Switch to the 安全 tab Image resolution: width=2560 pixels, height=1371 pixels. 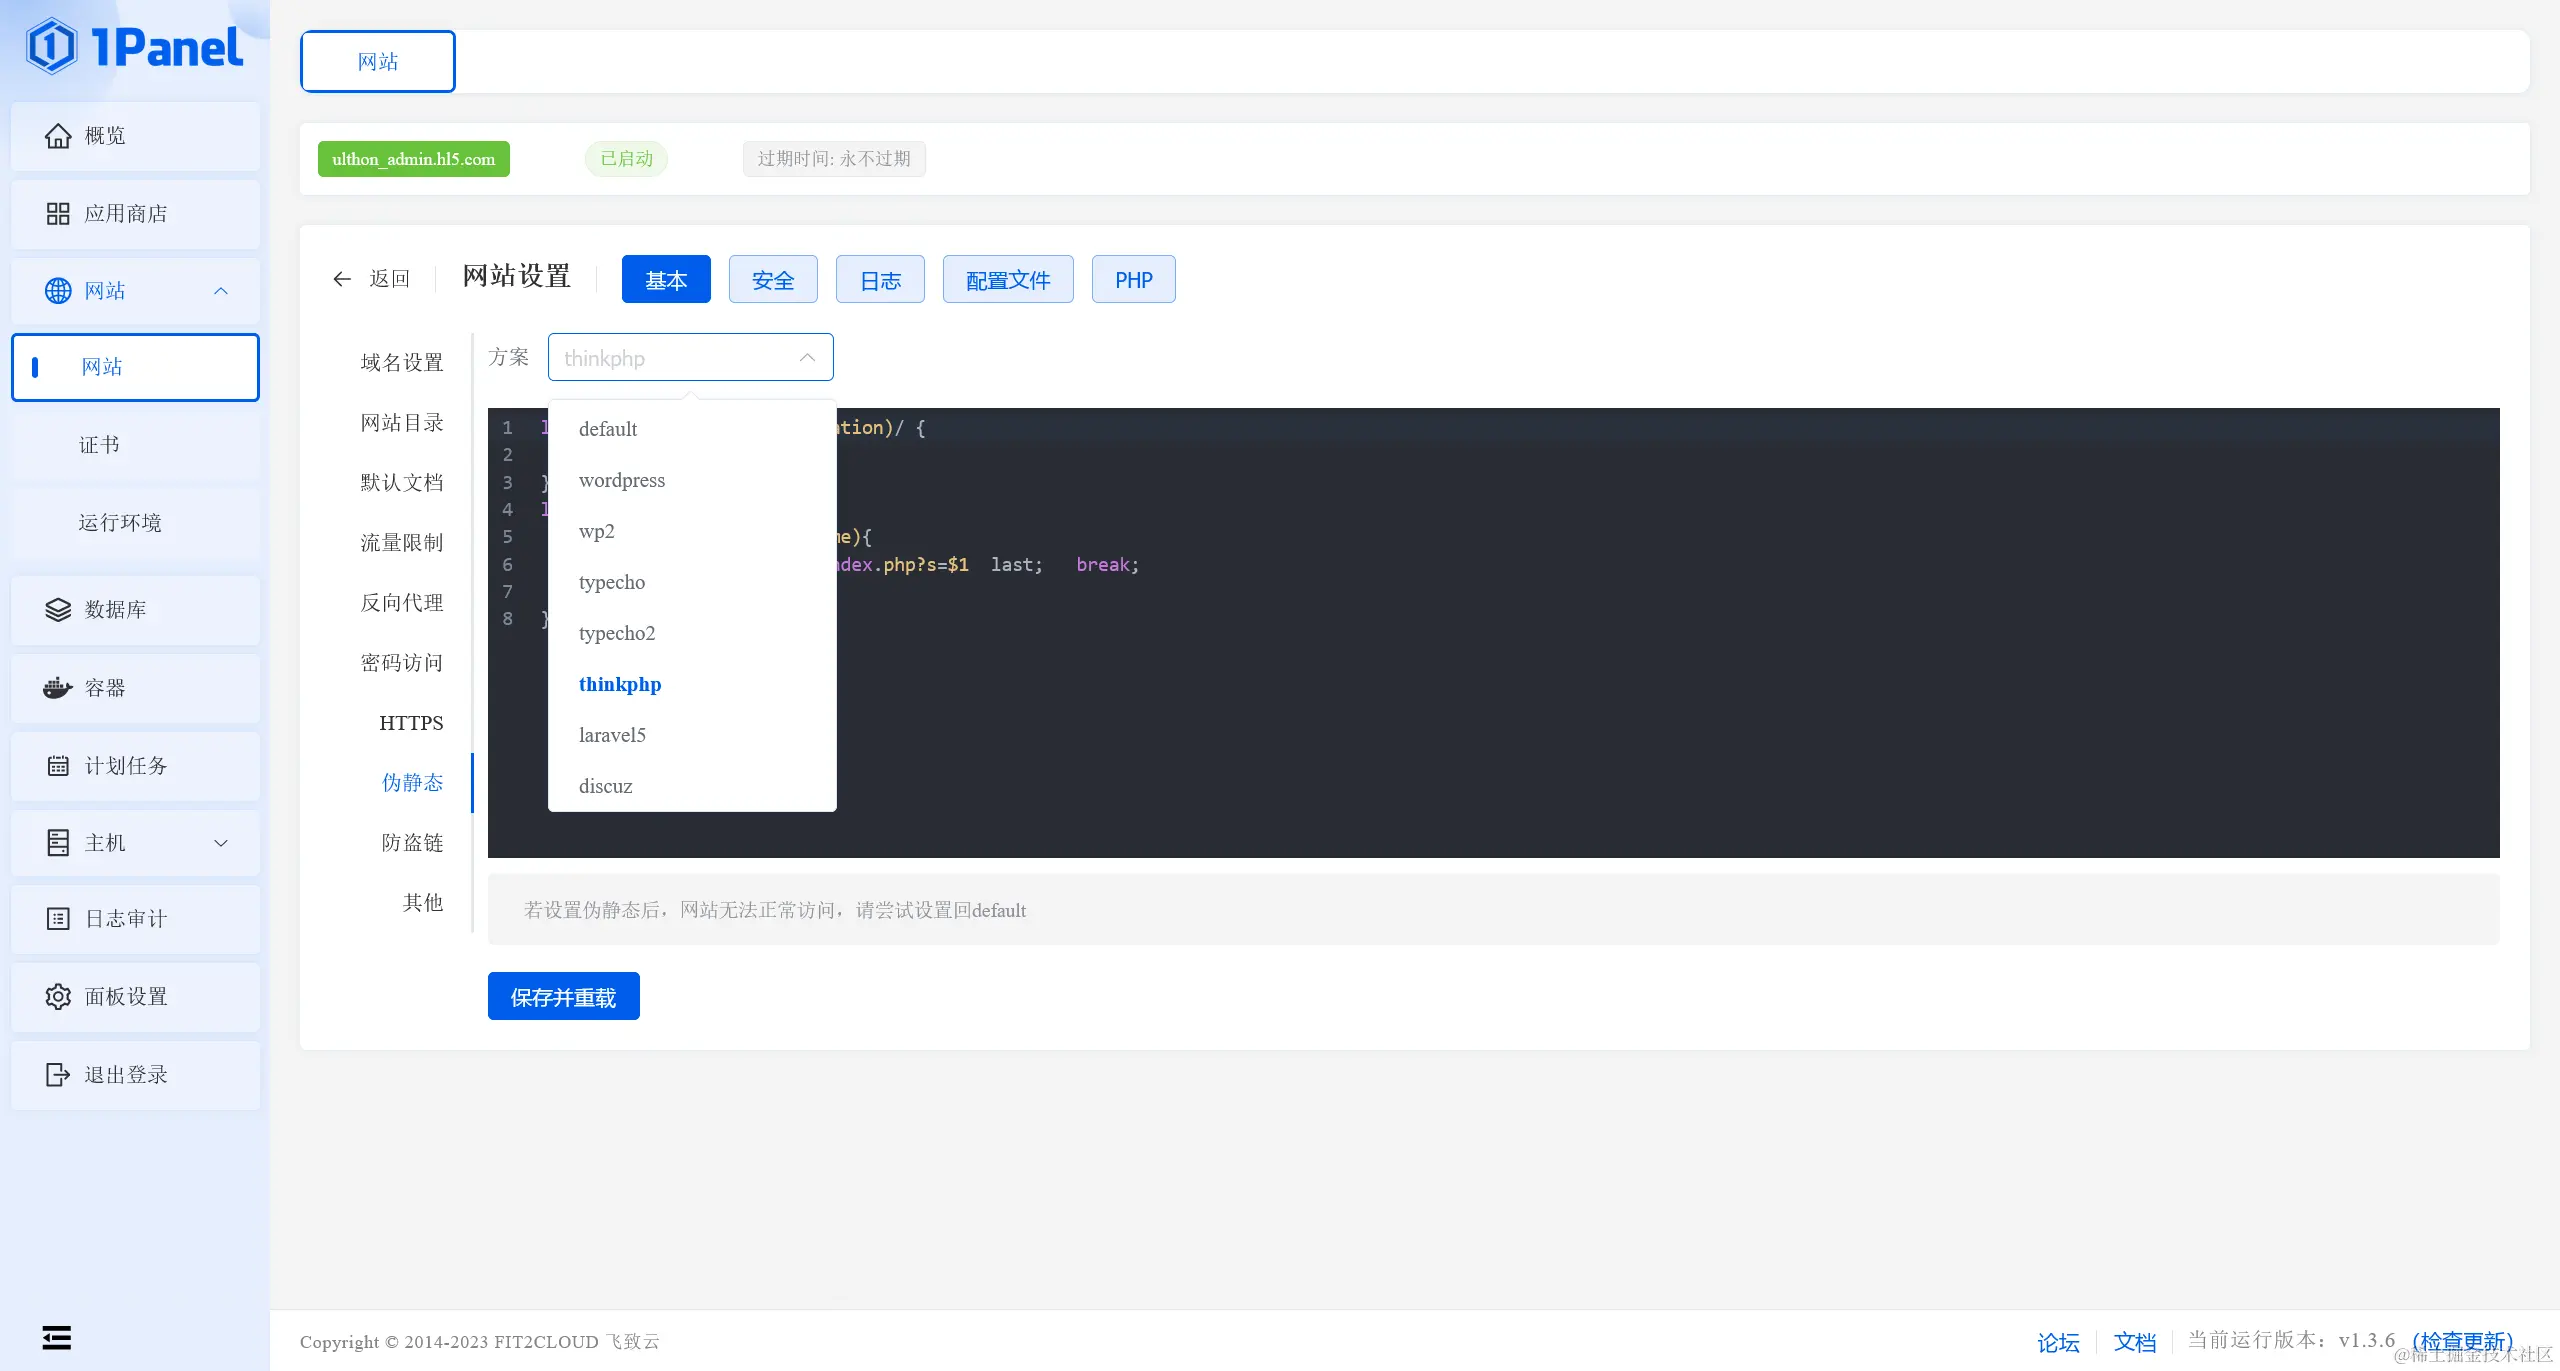tap(772, 280)
